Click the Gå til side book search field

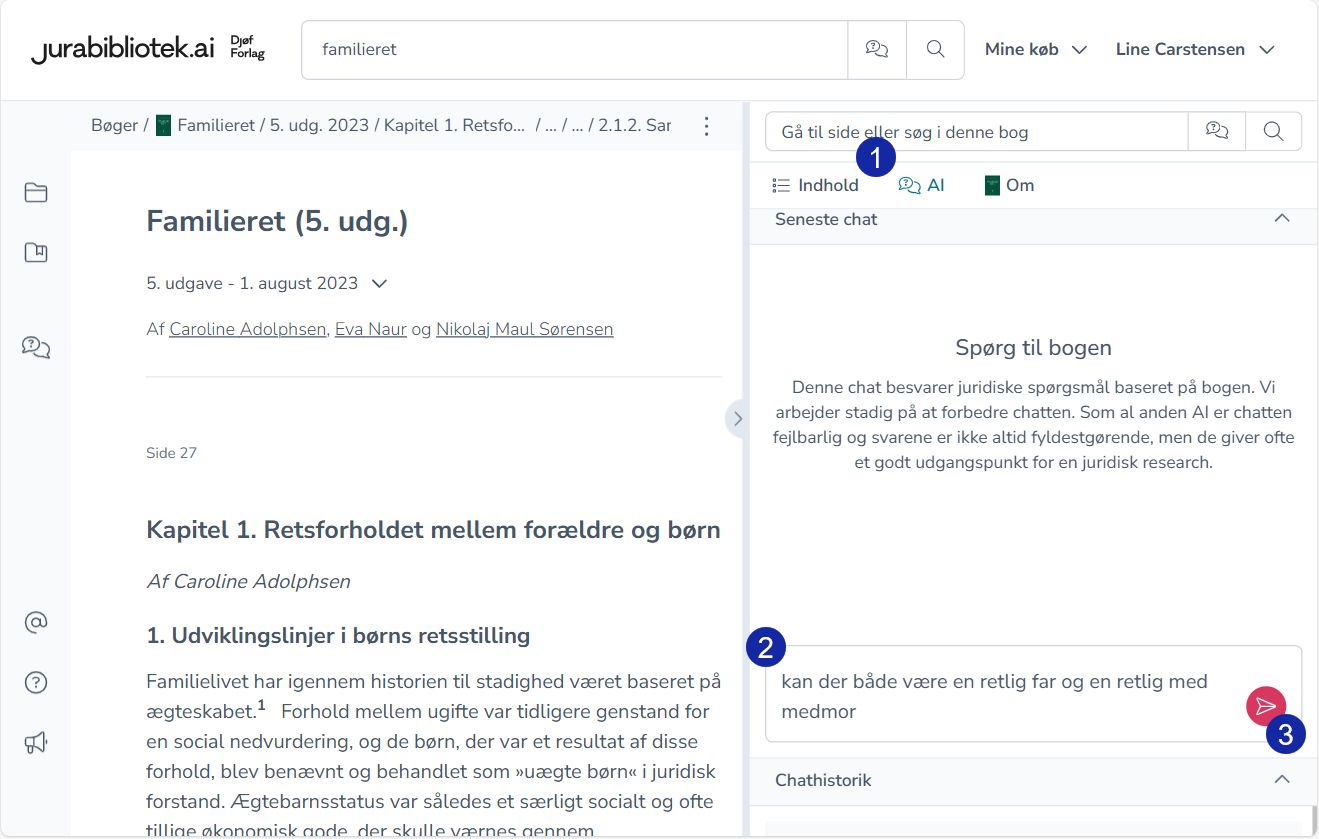975,131
